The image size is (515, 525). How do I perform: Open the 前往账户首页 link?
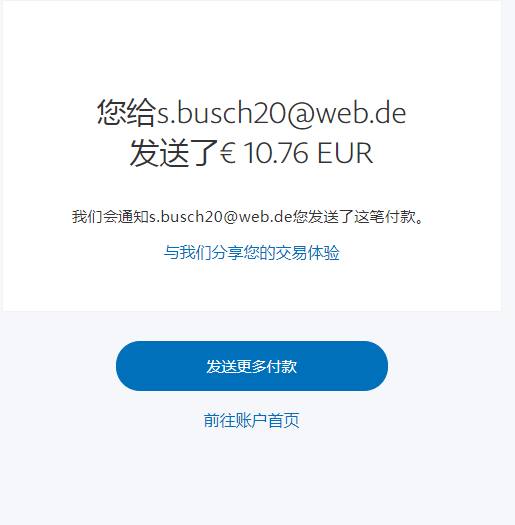pyautogui.click(x=251, y=420)
